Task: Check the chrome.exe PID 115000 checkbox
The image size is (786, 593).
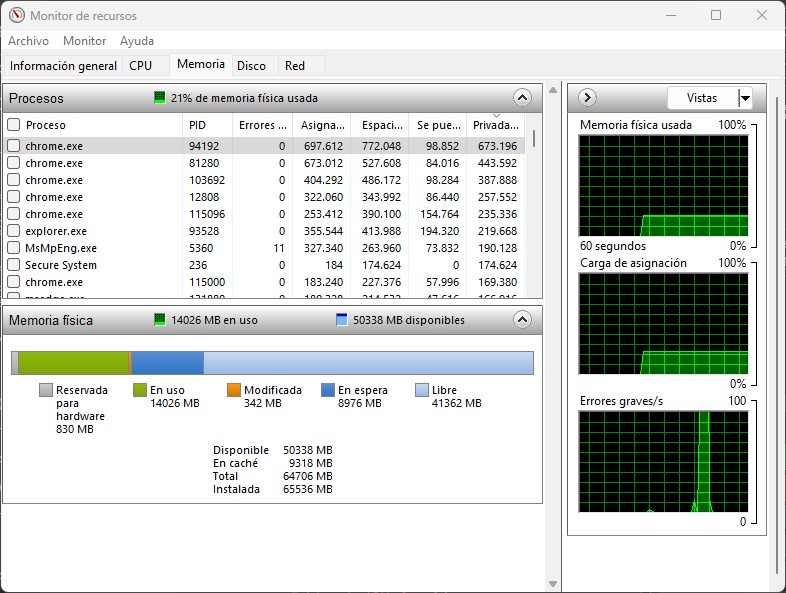Action: pyautogui.click(x=14, y=282)
